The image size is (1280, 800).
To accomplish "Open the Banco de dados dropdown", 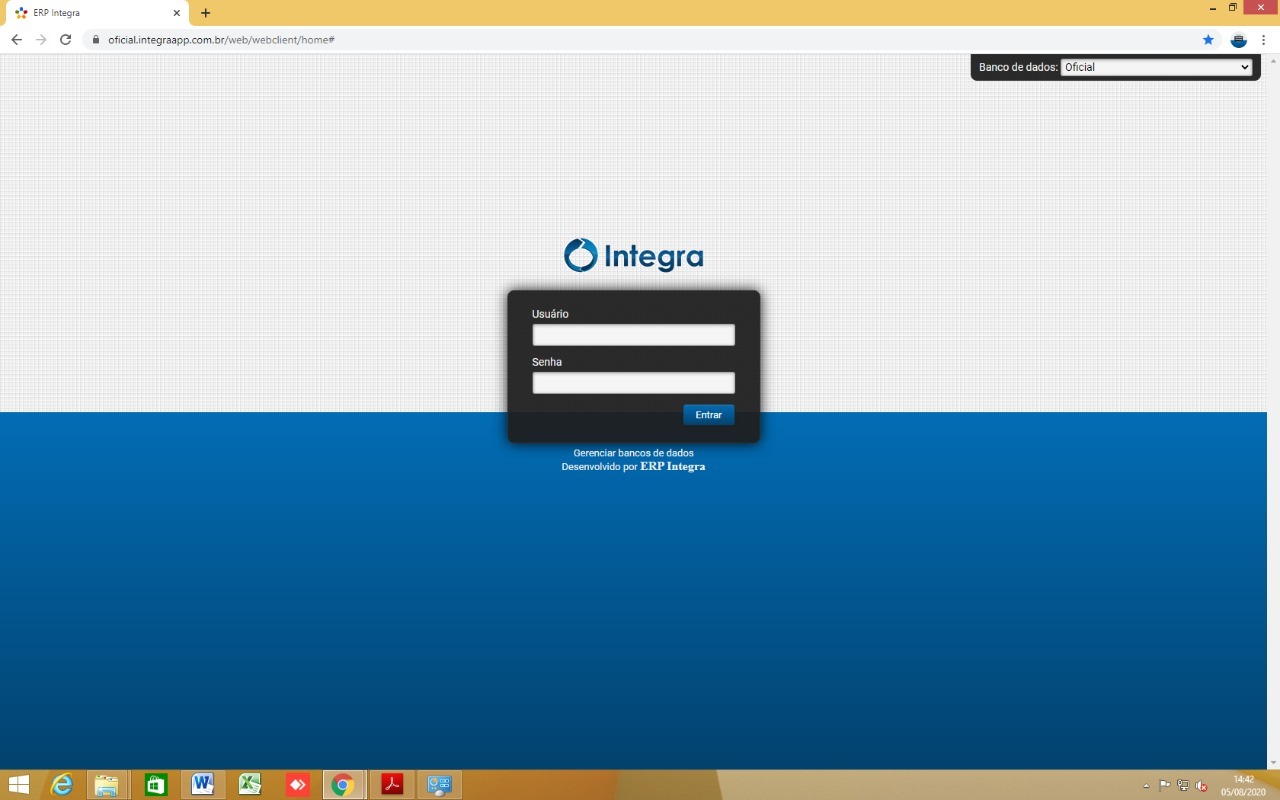I will pyautogui.click(x=1156, y=67).
